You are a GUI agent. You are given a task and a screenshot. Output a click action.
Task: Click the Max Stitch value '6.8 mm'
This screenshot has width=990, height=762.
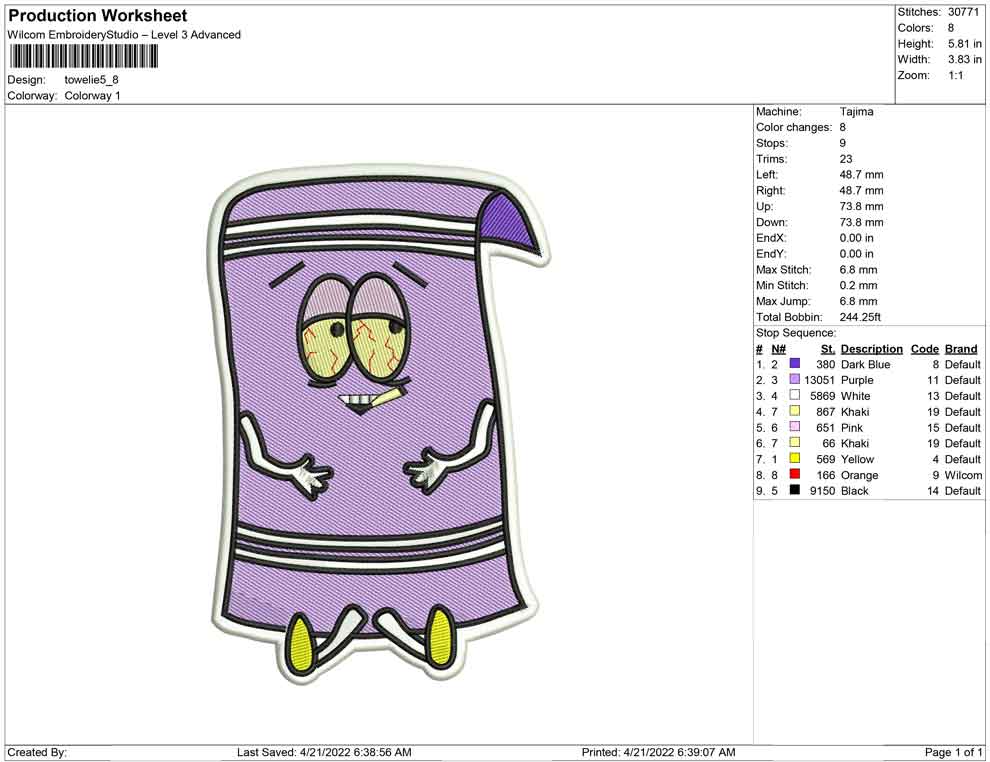[x=859, y=270]
